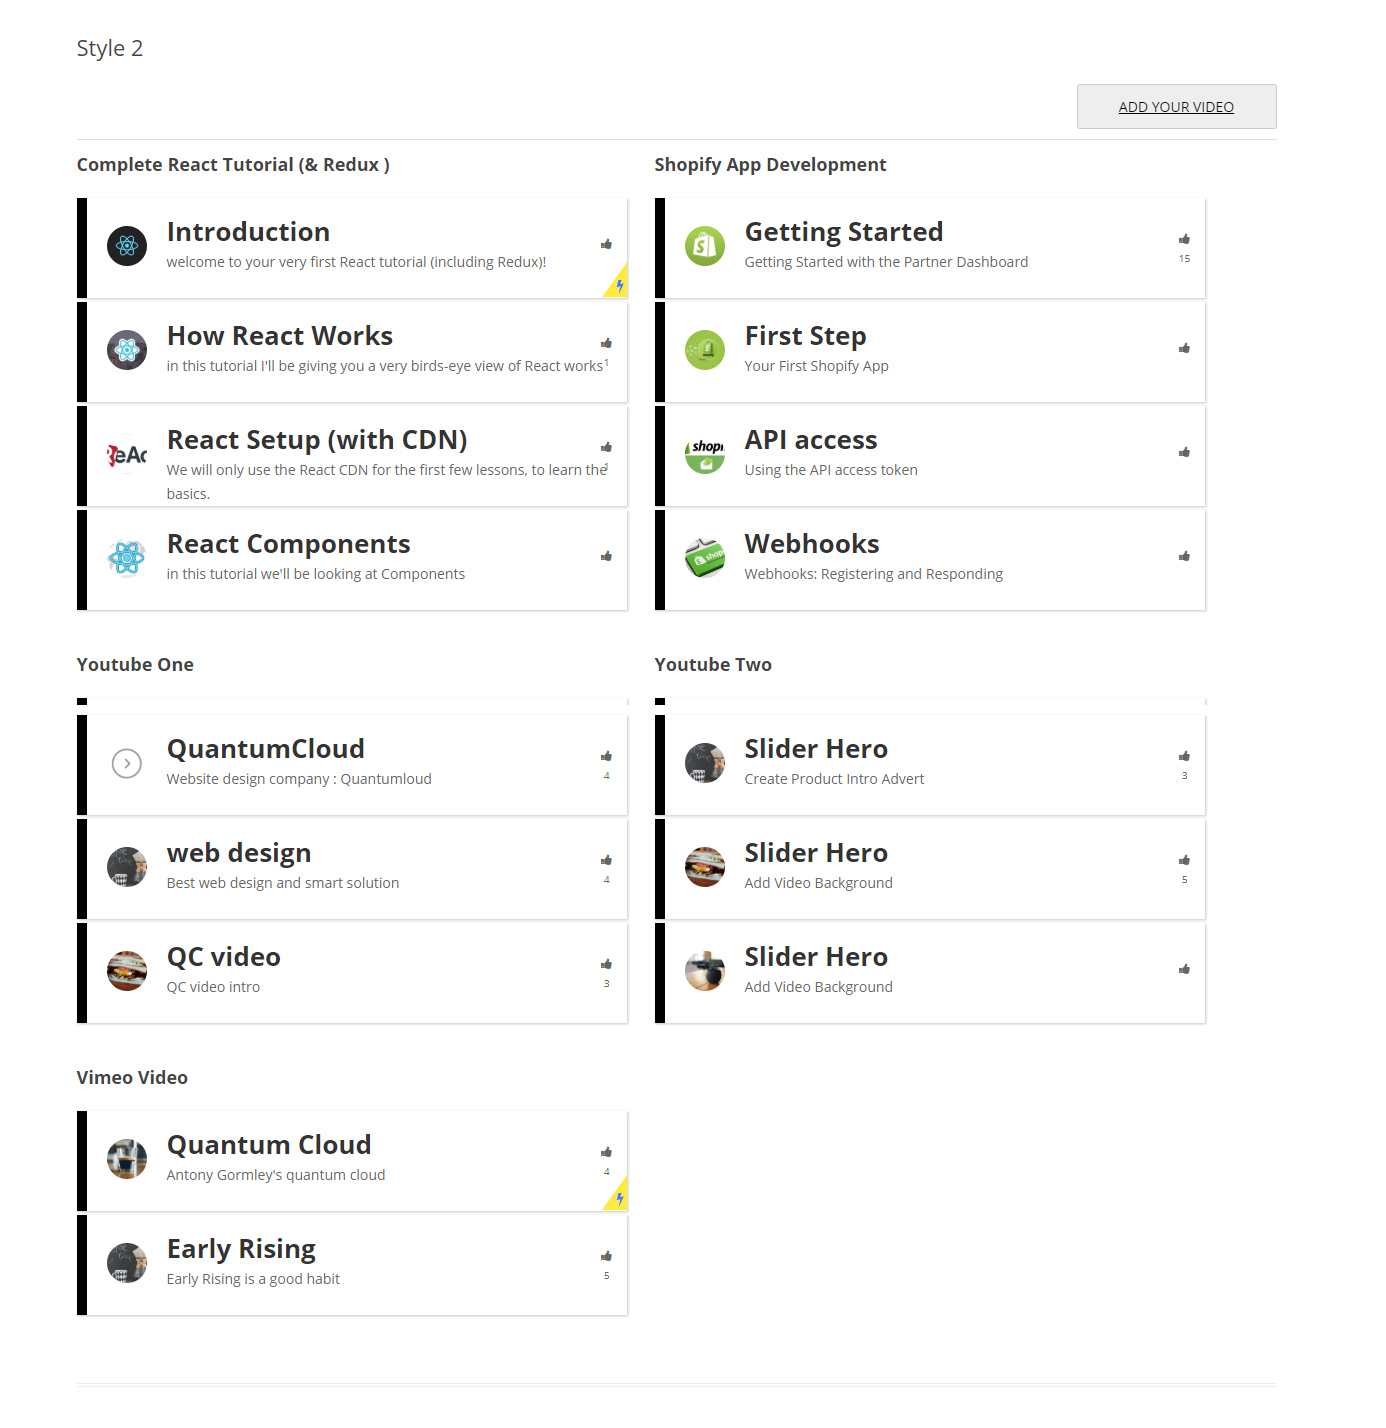Click Quantum Cloud Vimeo thumbnail
This screenshot has width=1386, height=1428.
pos(127,1159)
